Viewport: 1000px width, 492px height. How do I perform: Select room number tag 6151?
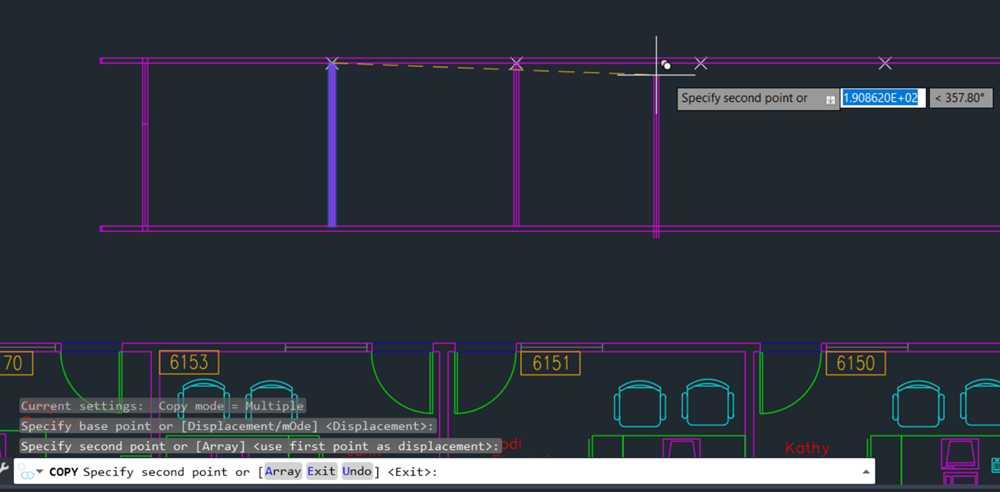pos(550,362)
